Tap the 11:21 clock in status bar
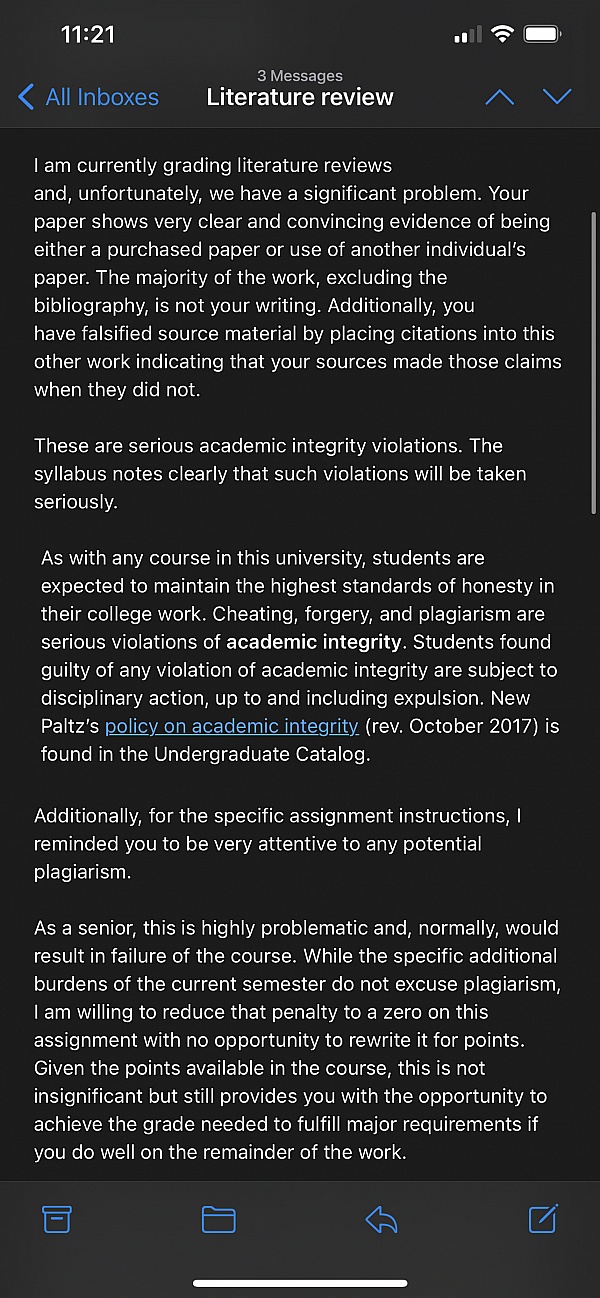Viewport: 600px width, 1298px height. [88, 35]
